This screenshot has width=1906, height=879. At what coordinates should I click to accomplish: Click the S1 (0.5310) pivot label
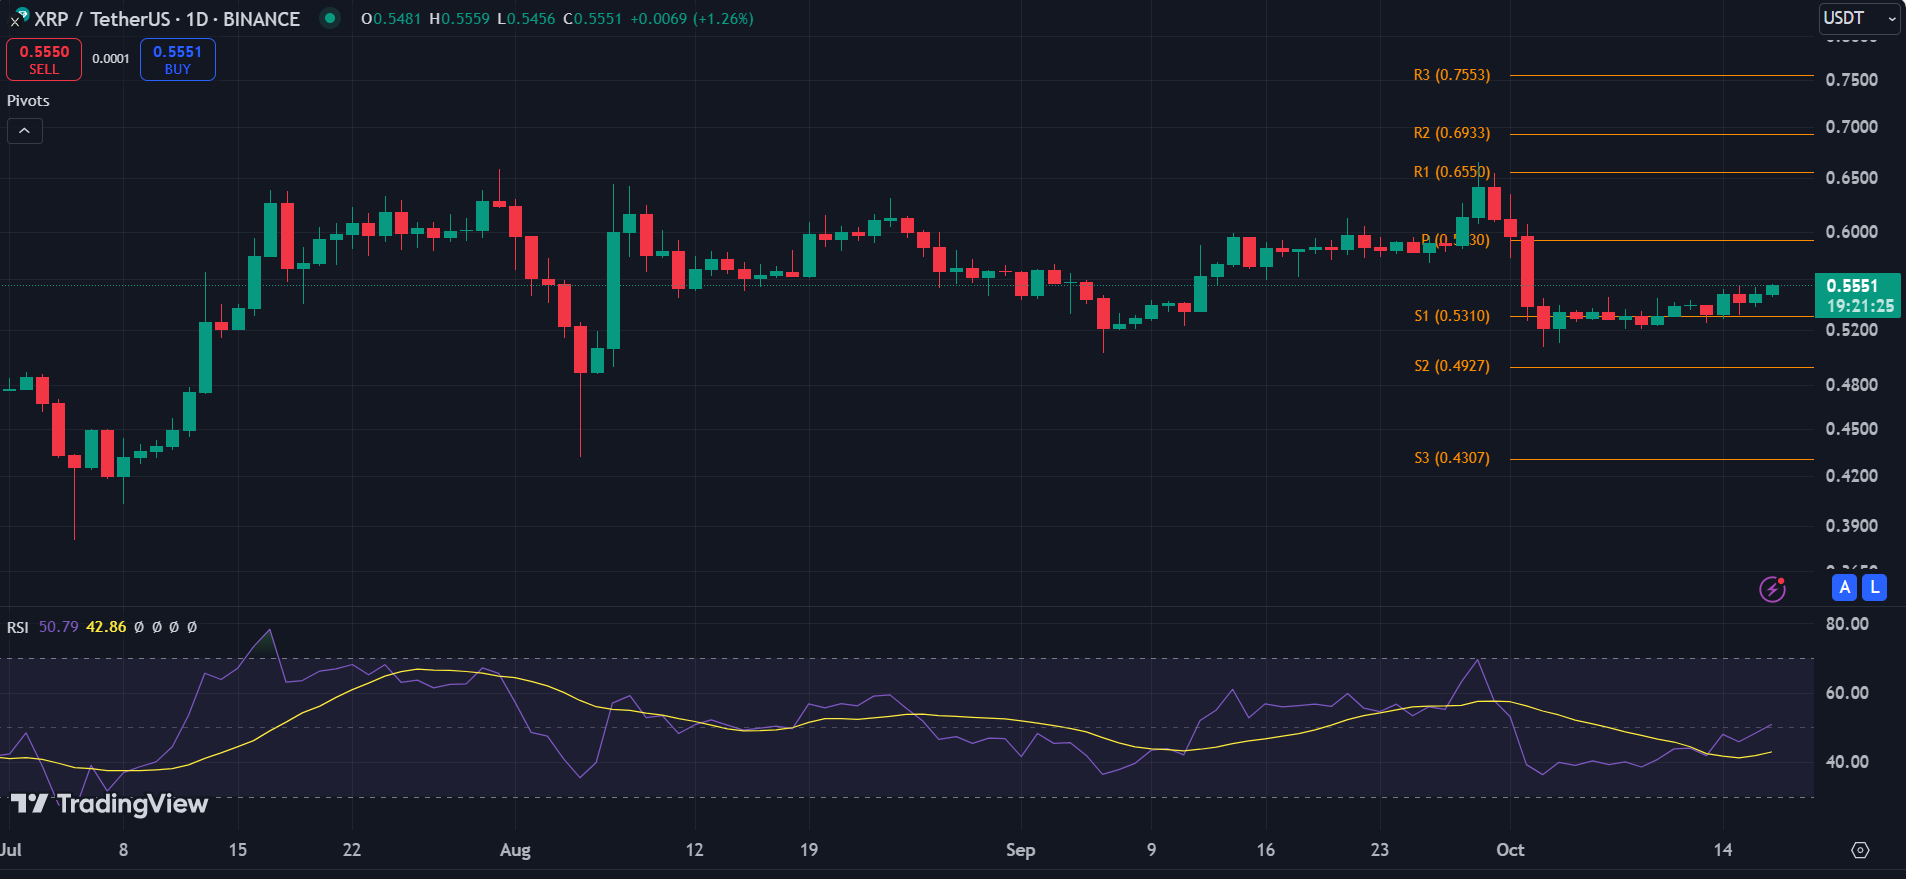coord(1451,316)
